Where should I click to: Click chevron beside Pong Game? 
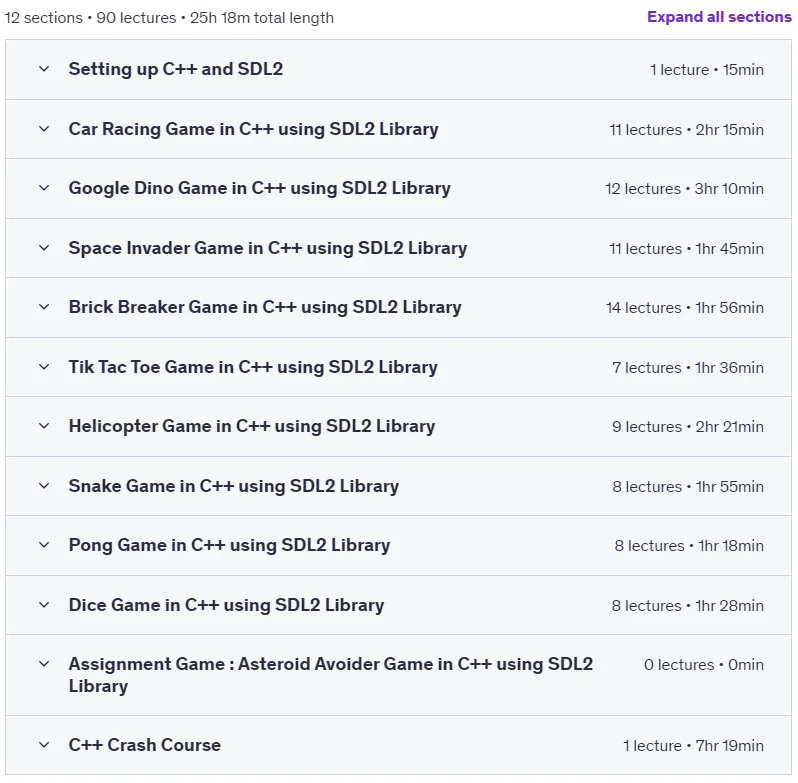point(44,545)
